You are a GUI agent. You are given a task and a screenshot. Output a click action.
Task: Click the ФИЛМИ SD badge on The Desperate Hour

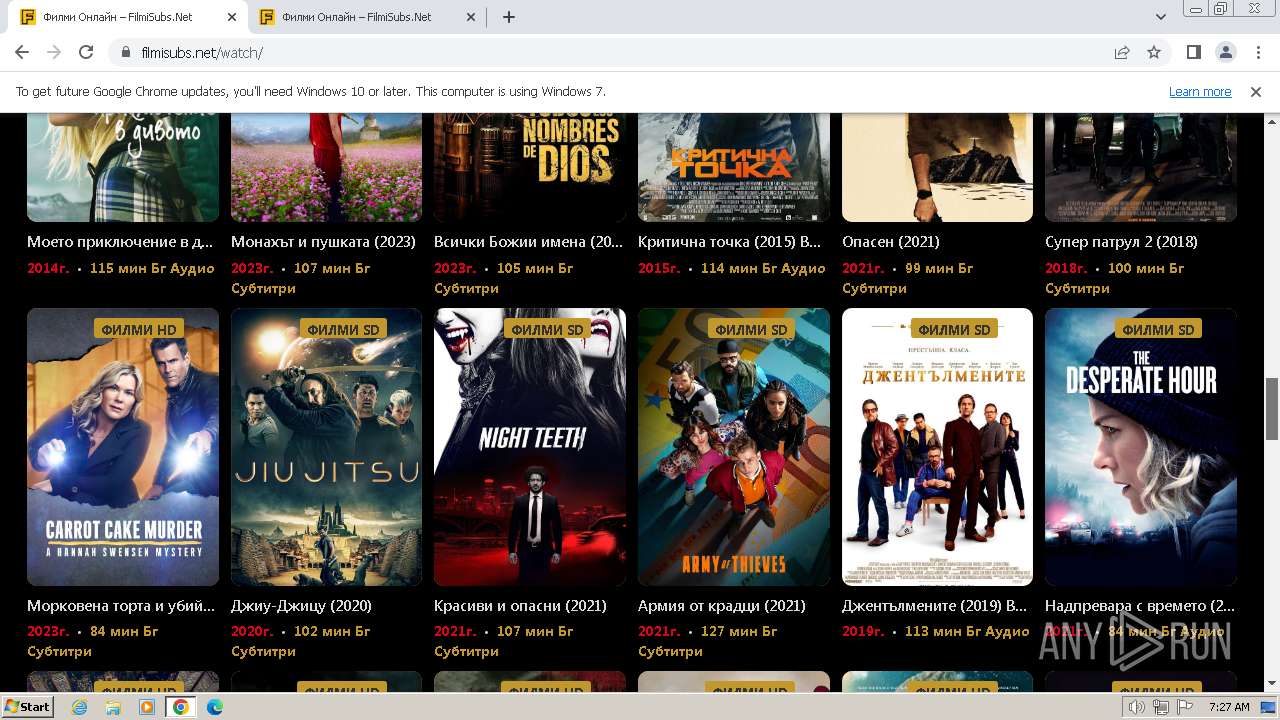[1158, 329]
